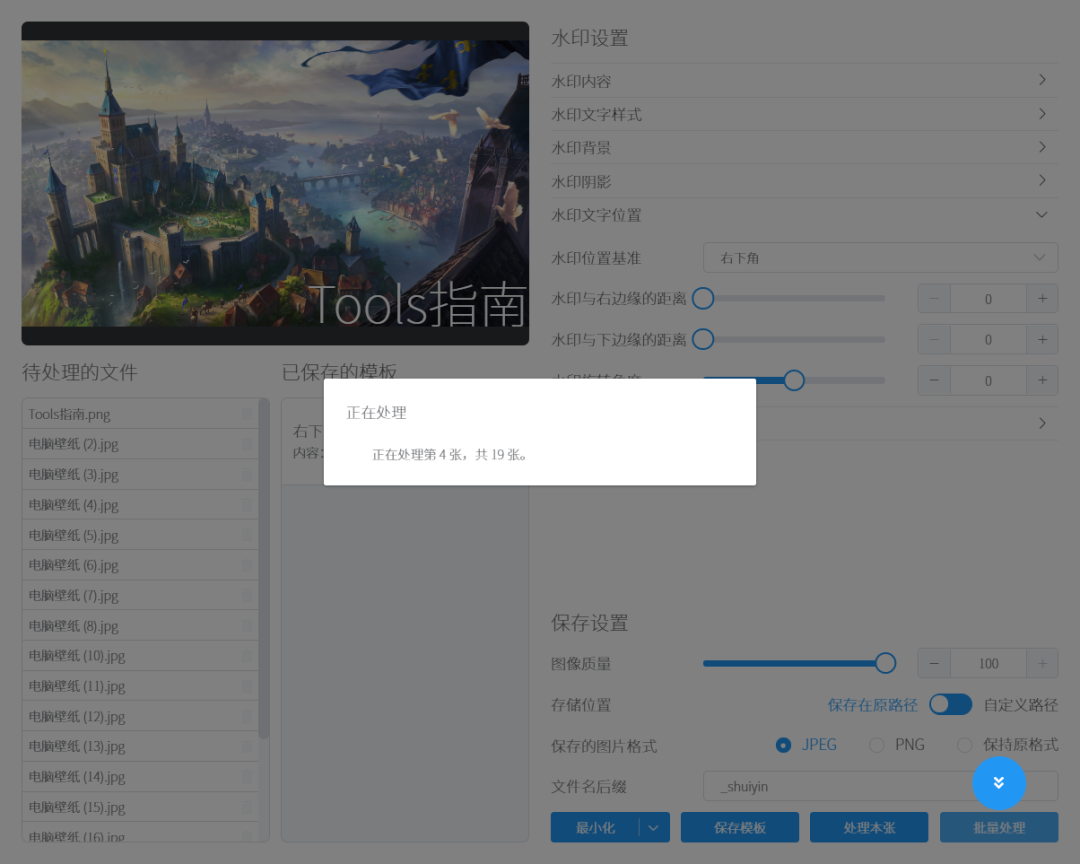This screenshot has height=864, width=1080.
Task: Decrease 图像质量 with minus button
Action: (934, 663)
